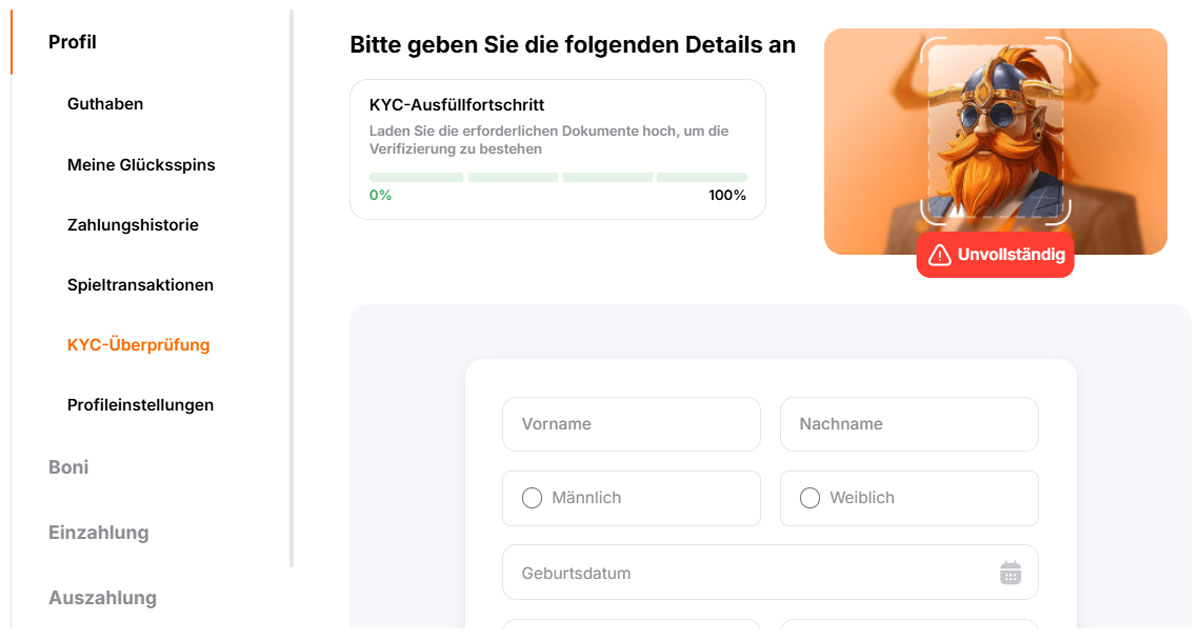
Task: Click the KYC progress bar
Action: (558, 177)
